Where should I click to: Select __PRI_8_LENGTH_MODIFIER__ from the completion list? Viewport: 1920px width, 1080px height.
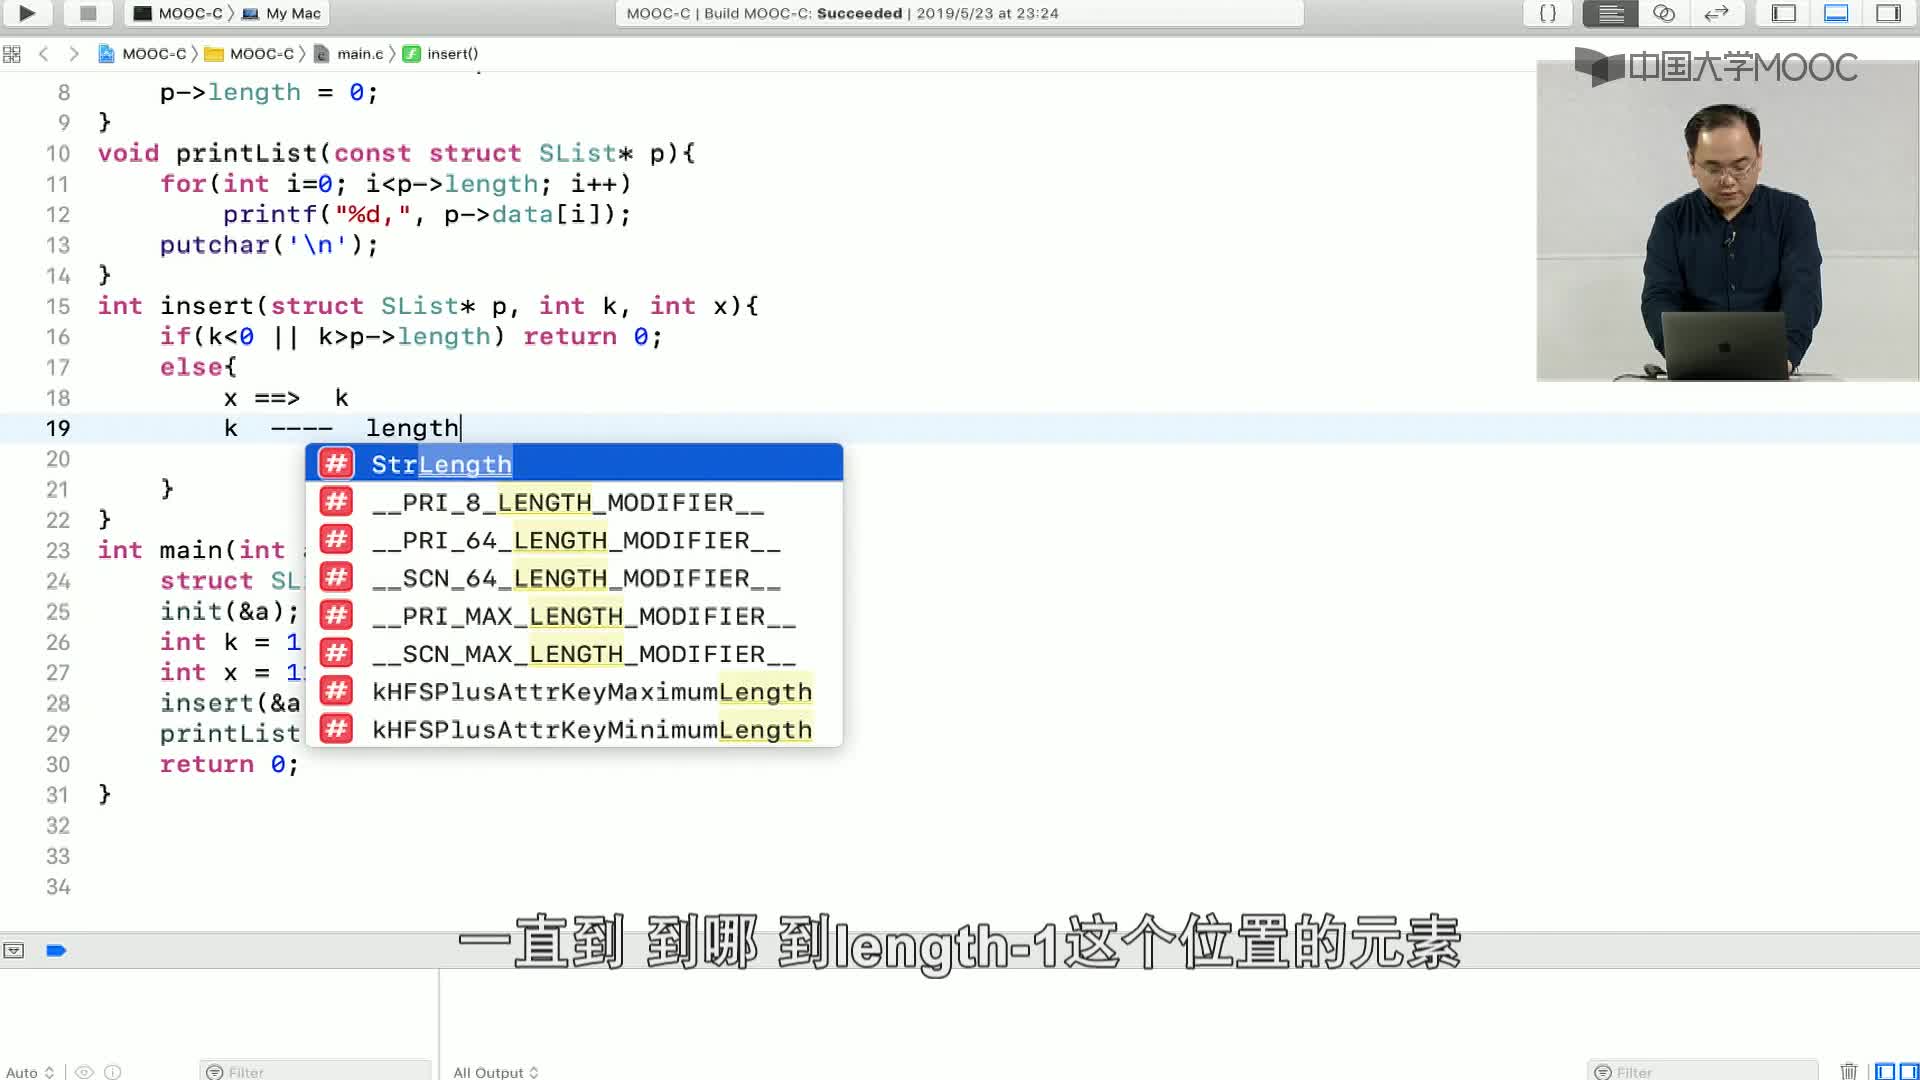pos(574,502)
